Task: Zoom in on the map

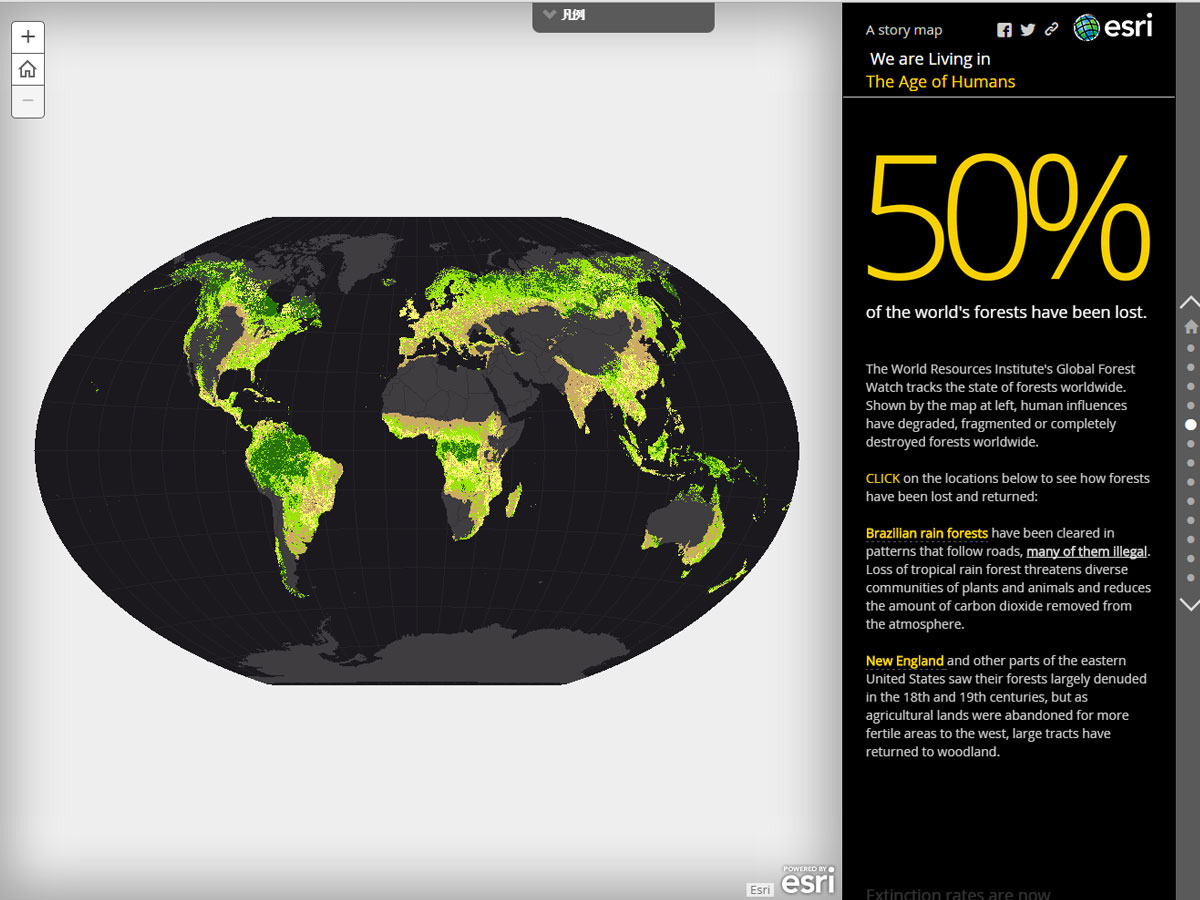Action: coord(28,37)
